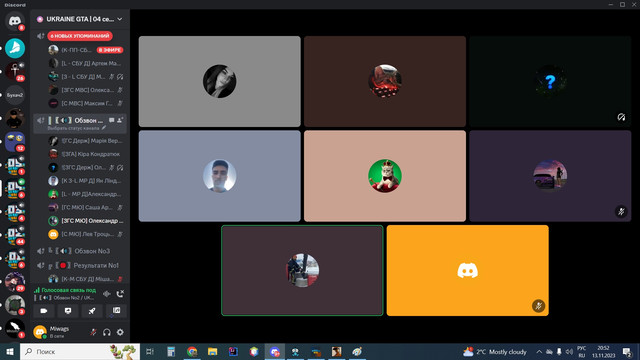640x360 pixels.
Task: Expand UKRAINE GTA server menu dropdown
Action: pyautogui.click(x=120, y=19)
